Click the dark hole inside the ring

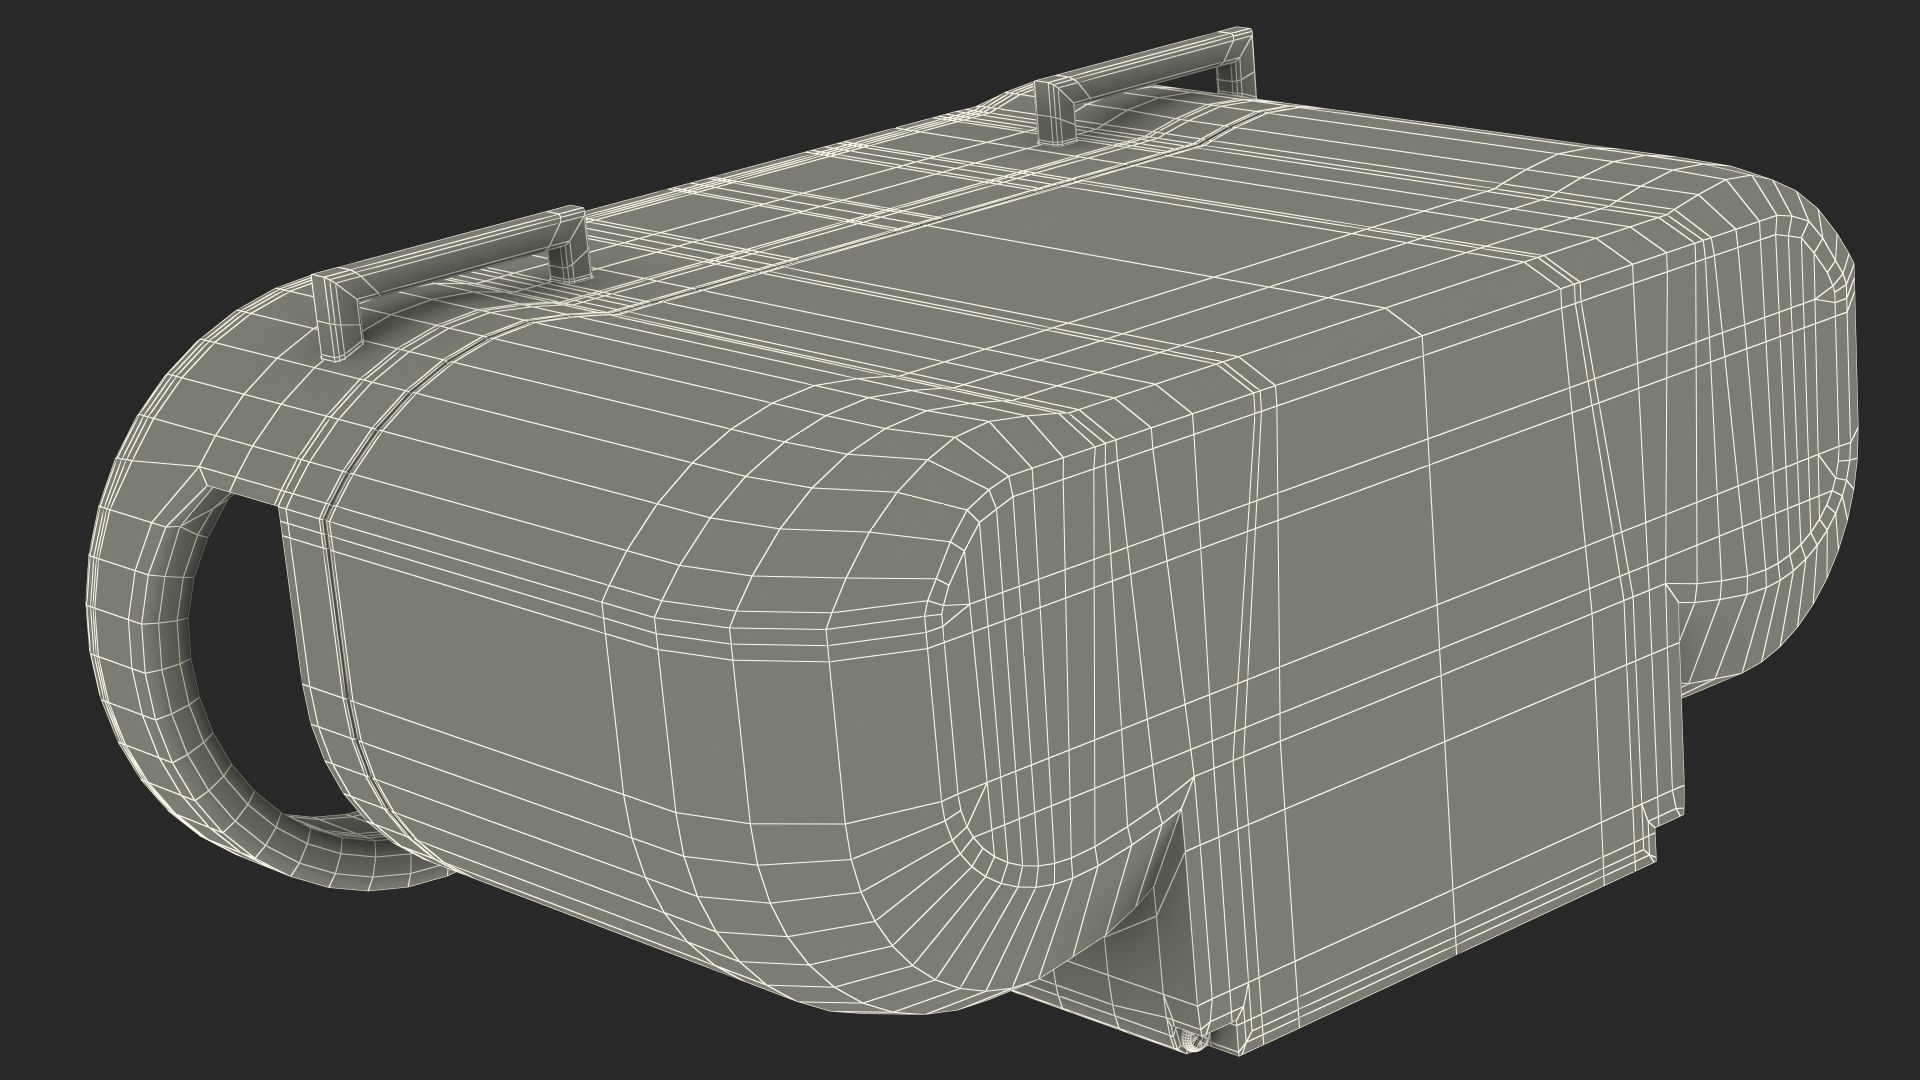pyautogui.click(x=245, y=640)
